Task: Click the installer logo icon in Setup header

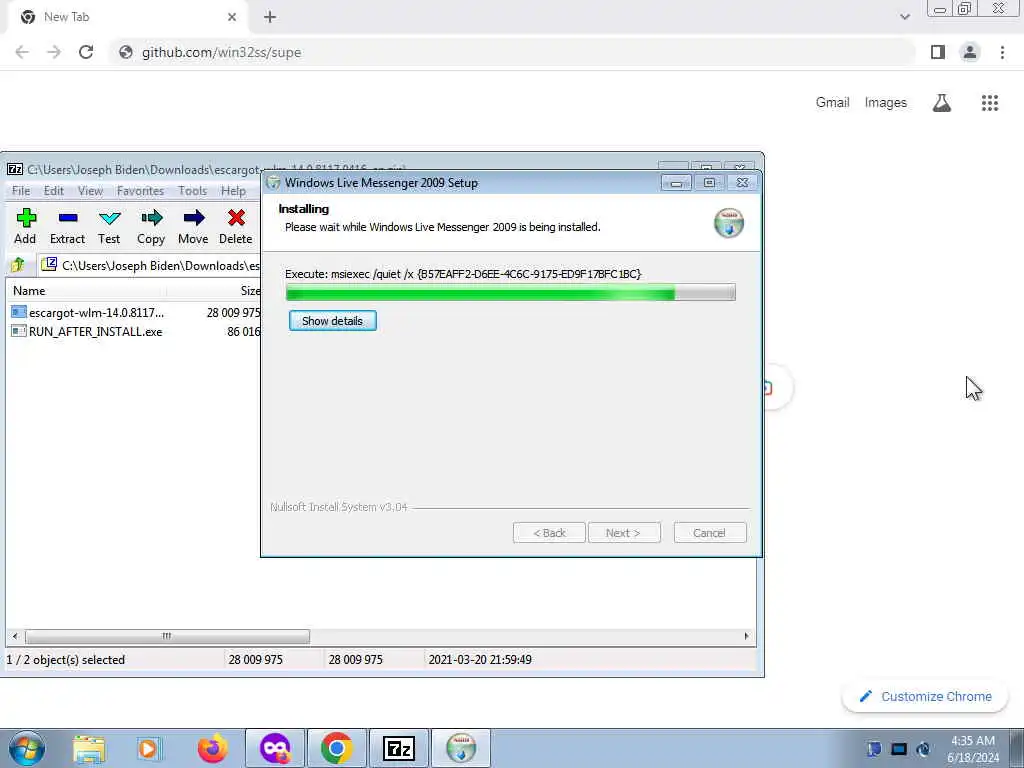Action: 729,223
